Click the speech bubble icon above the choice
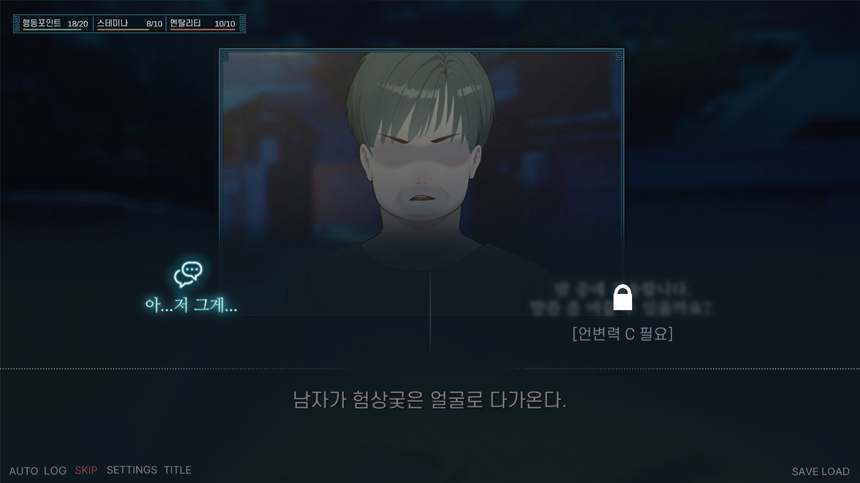 point(188,275)
